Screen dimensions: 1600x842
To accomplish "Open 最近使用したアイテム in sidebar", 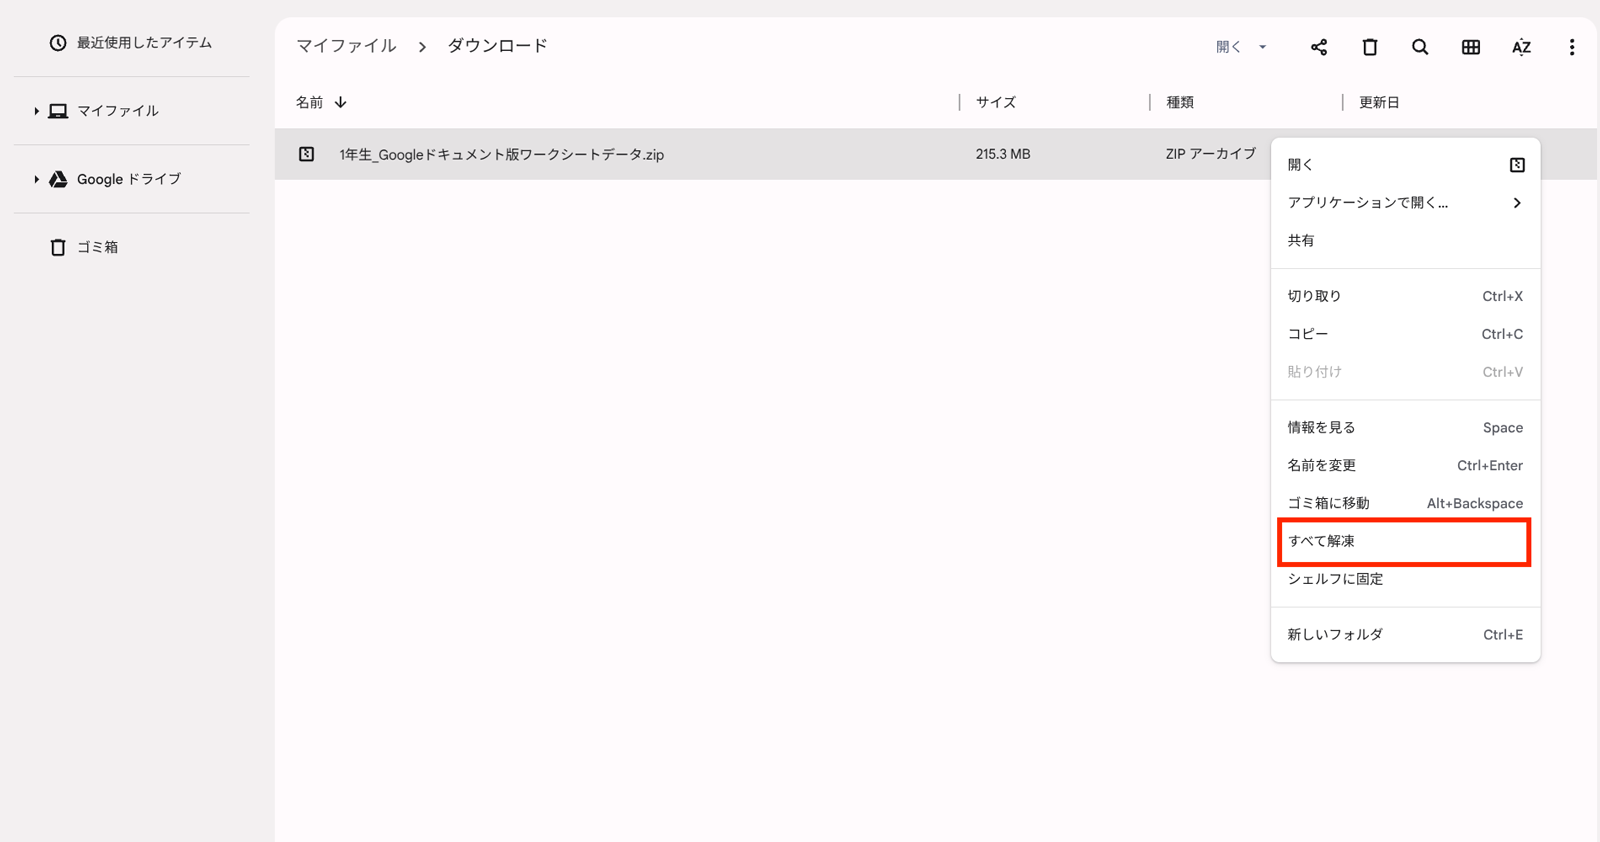I will tap(143, 43).
